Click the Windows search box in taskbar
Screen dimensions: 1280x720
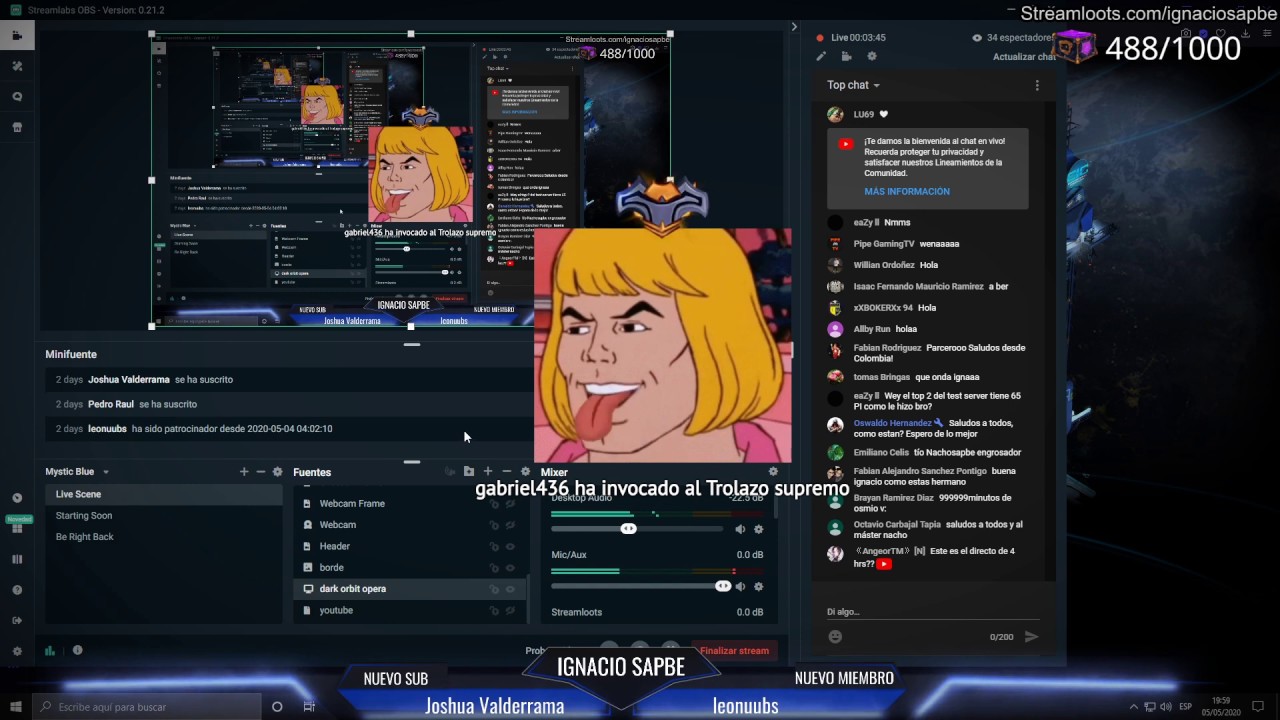(146, 707)
